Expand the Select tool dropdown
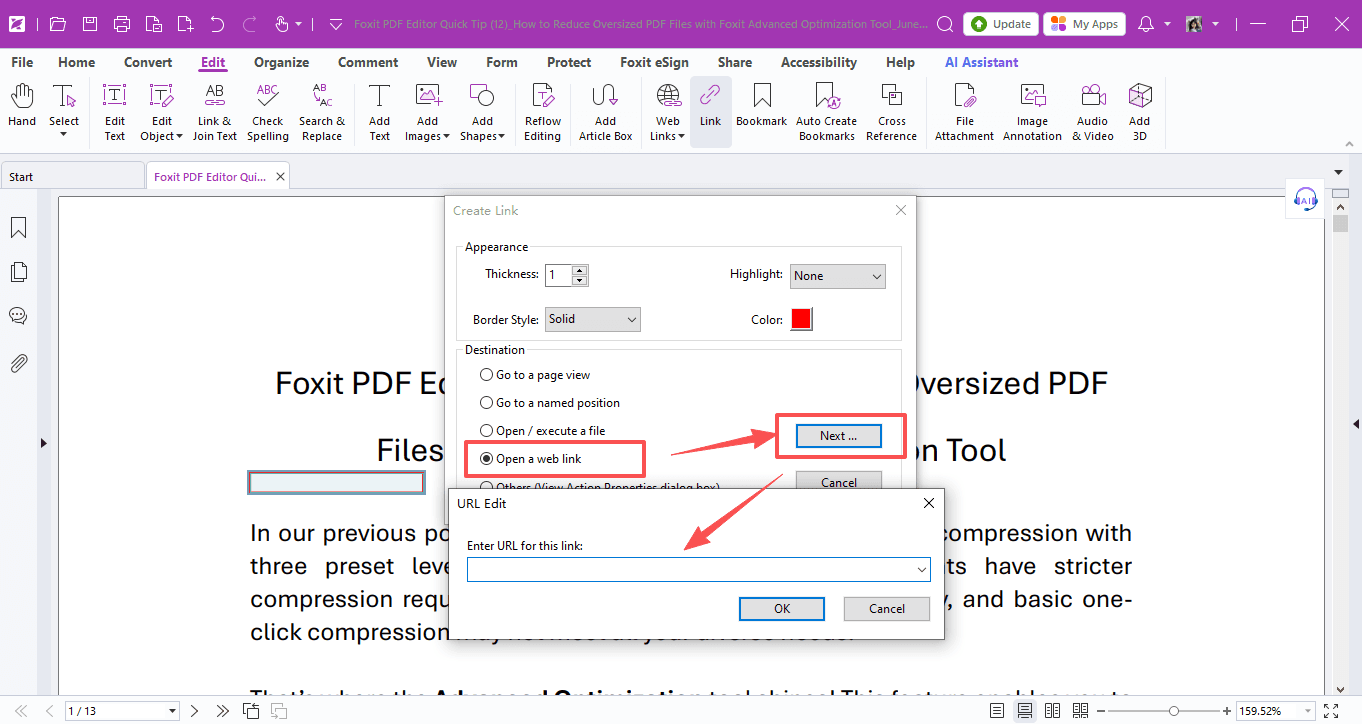 [64, 135]
